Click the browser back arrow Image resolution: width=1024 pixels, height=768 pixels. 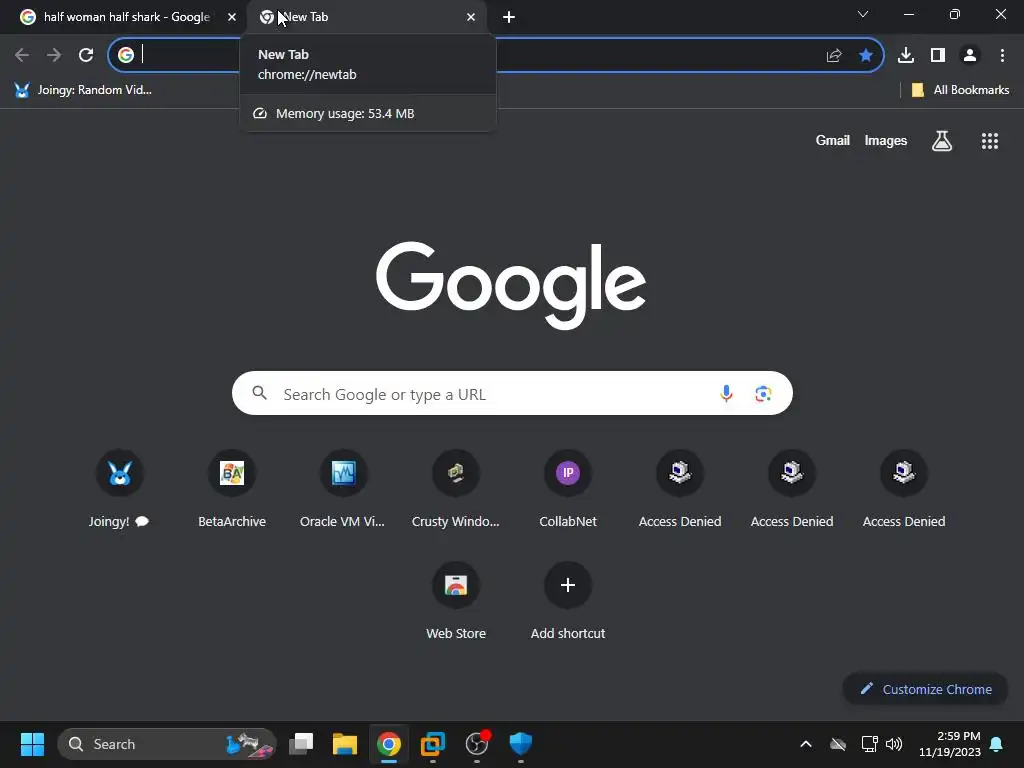[x=22, y=55]
